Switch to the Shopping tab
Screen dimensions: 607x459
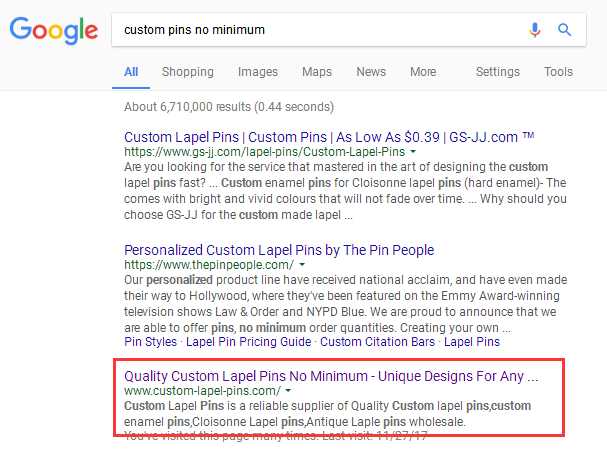click(x=188, y=72)
